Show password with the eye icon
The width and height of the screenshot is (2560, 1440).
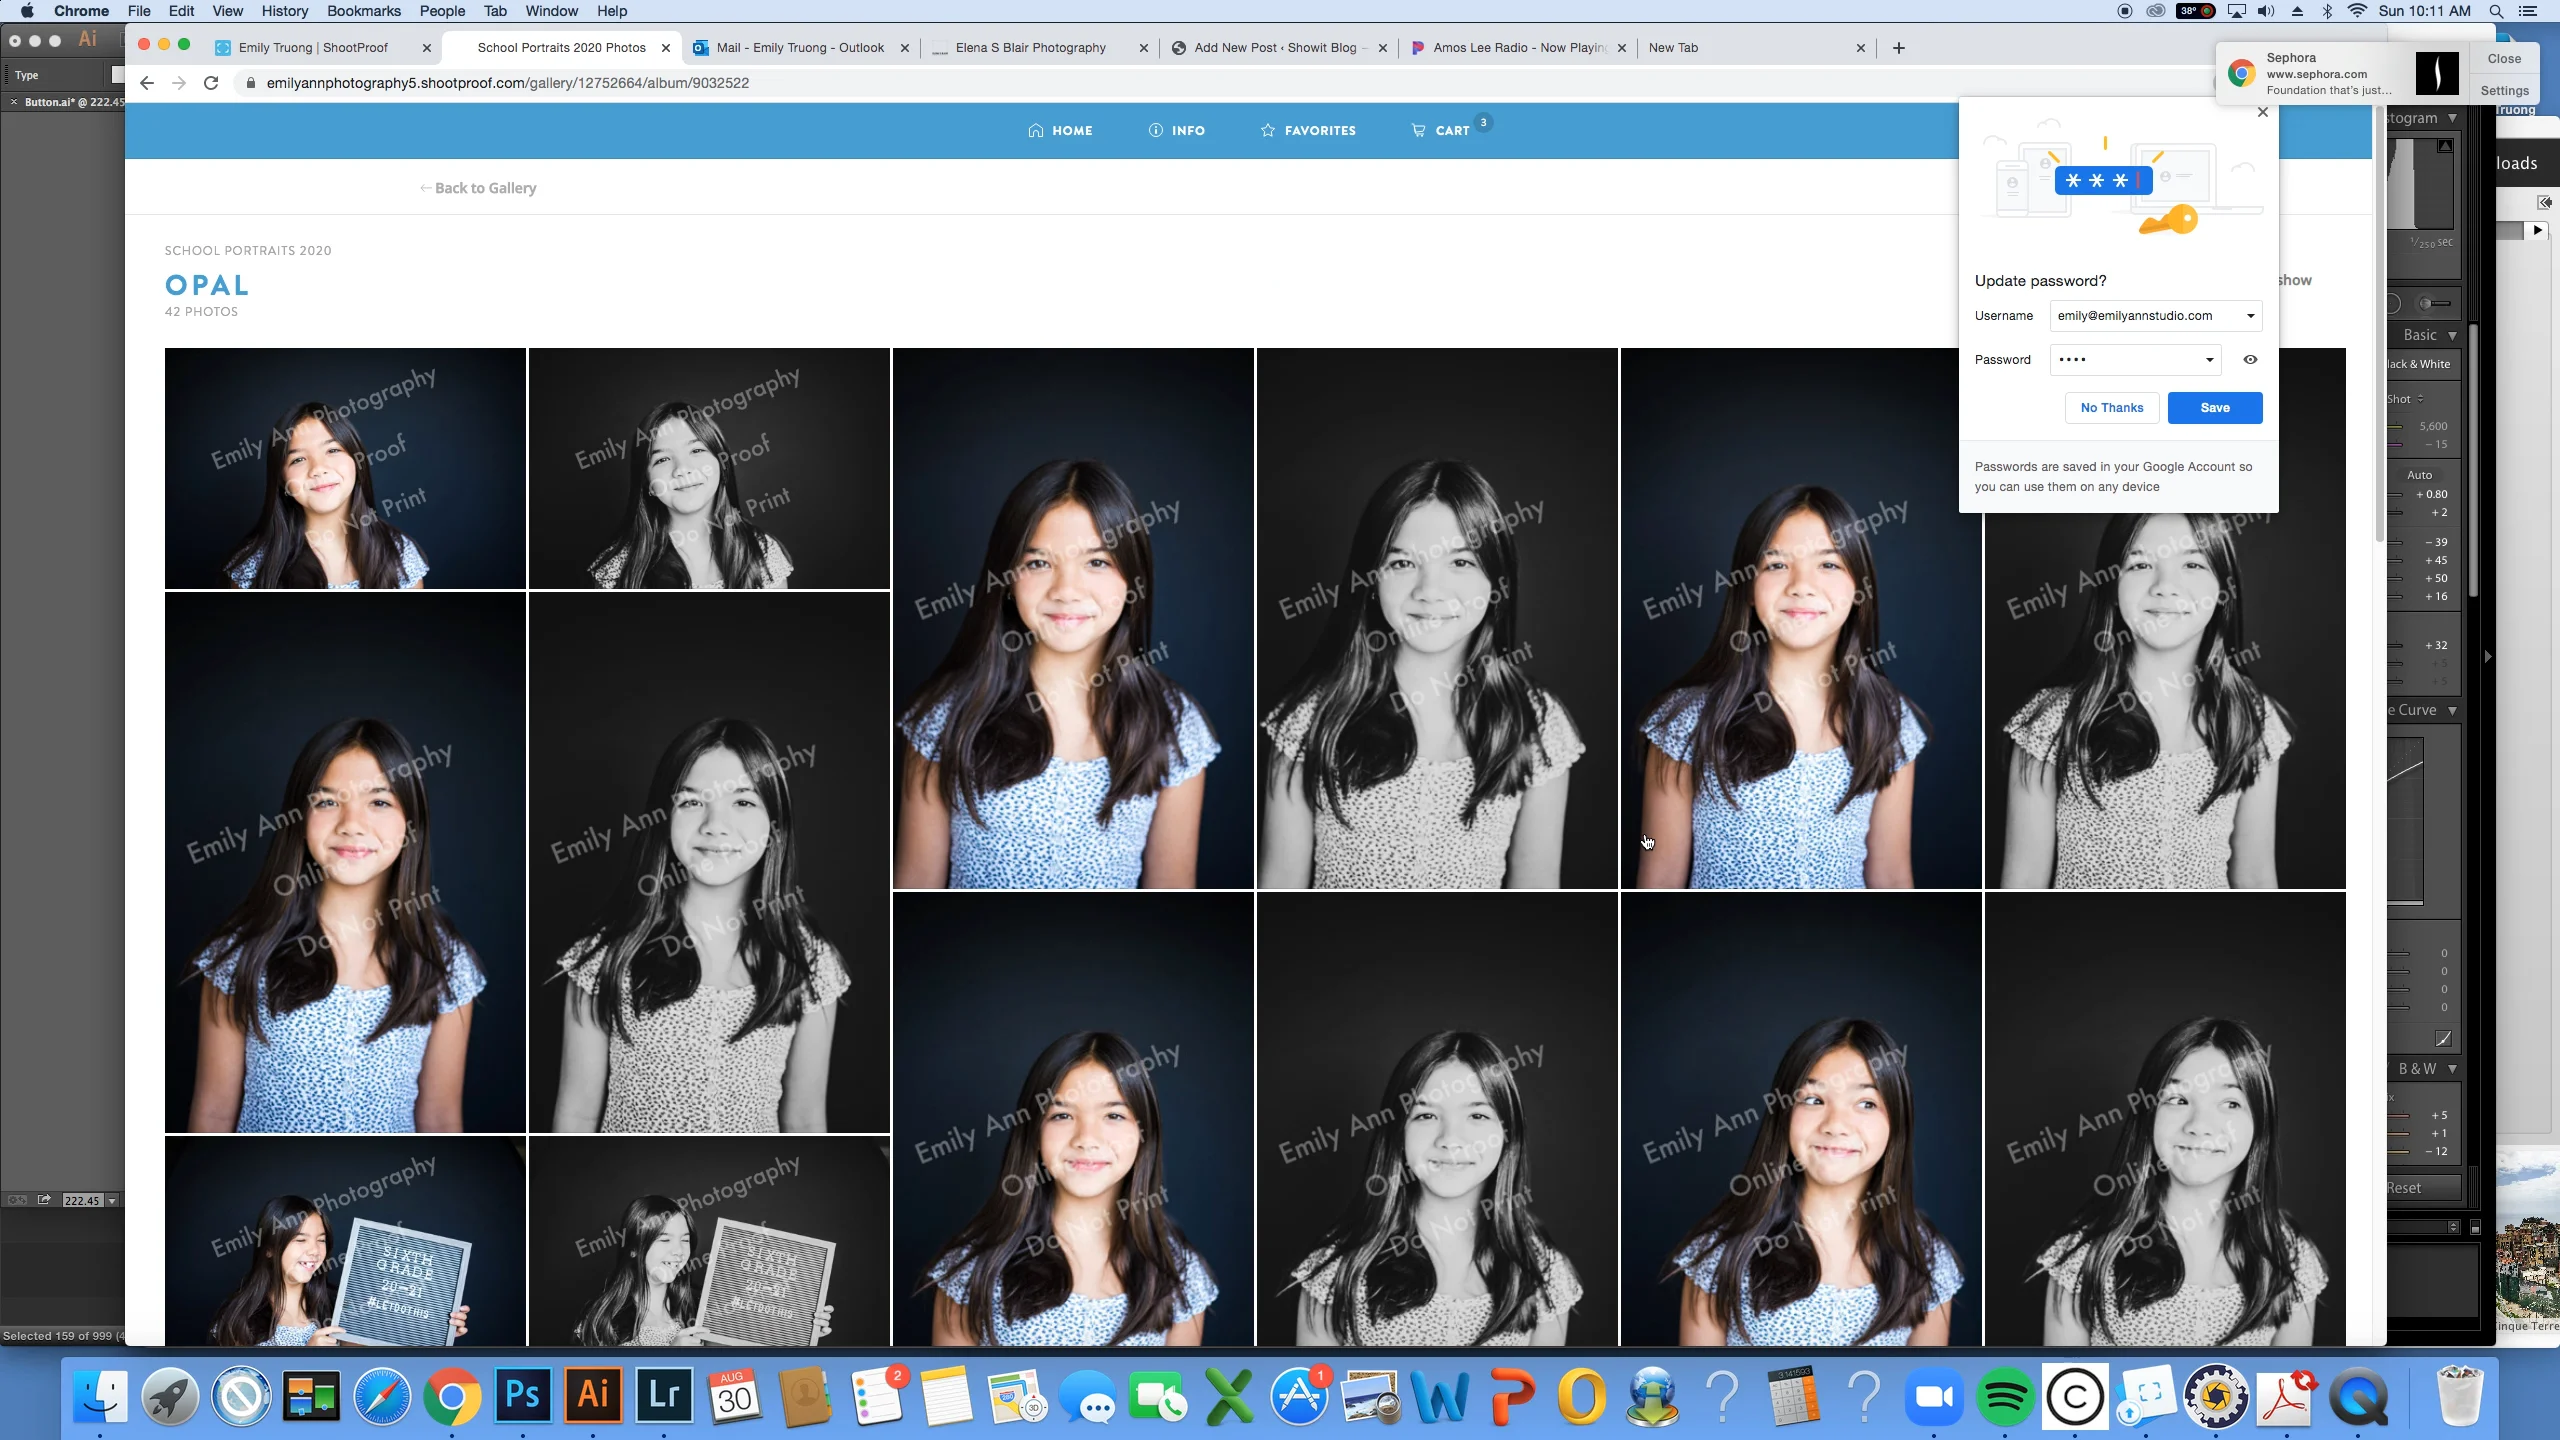point(2250,360)
